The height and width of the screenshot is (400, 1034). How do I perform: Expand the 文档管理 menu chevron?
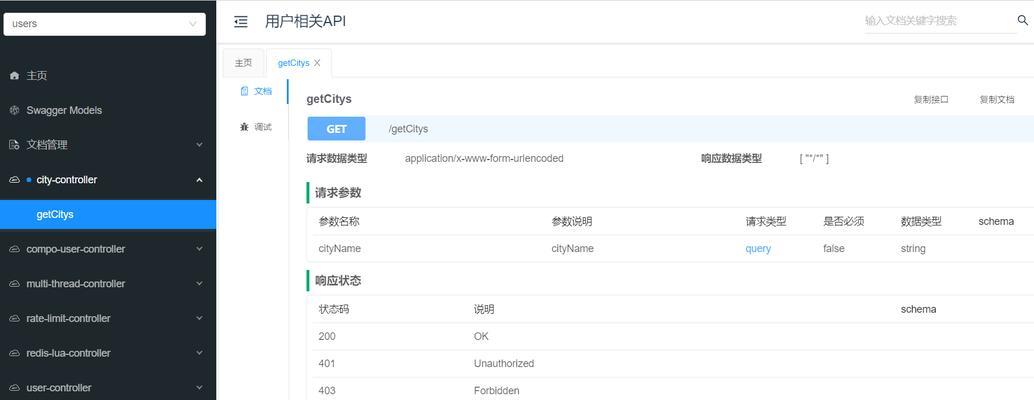tap(199, 145)
